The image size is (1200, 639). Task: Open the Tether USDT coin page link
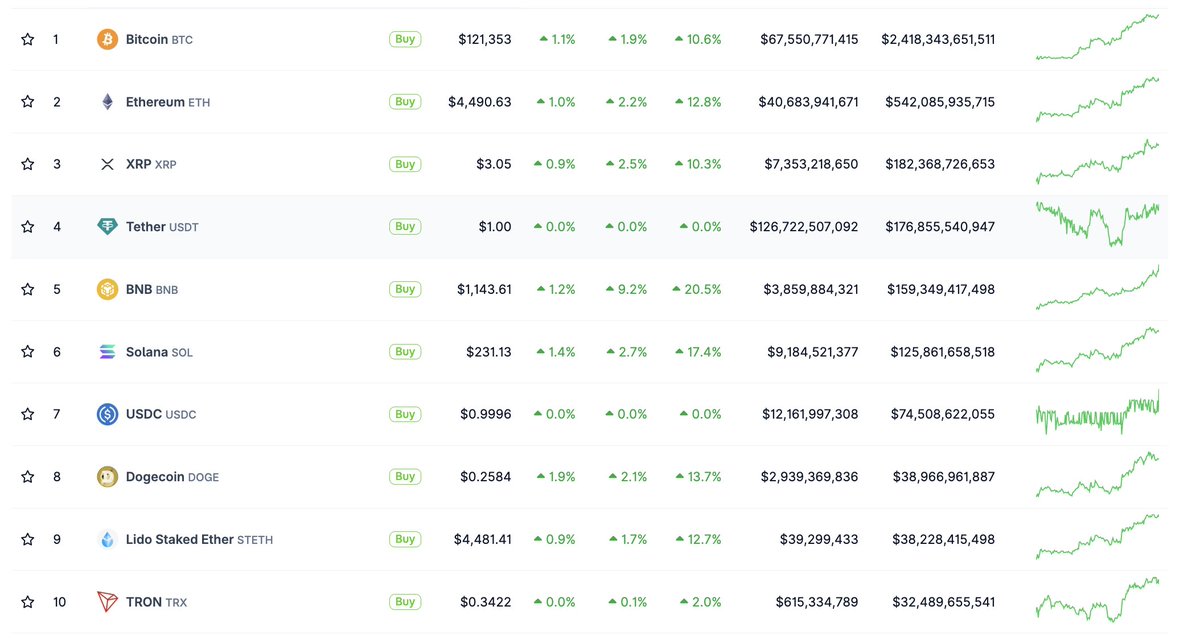coord(162,227)
